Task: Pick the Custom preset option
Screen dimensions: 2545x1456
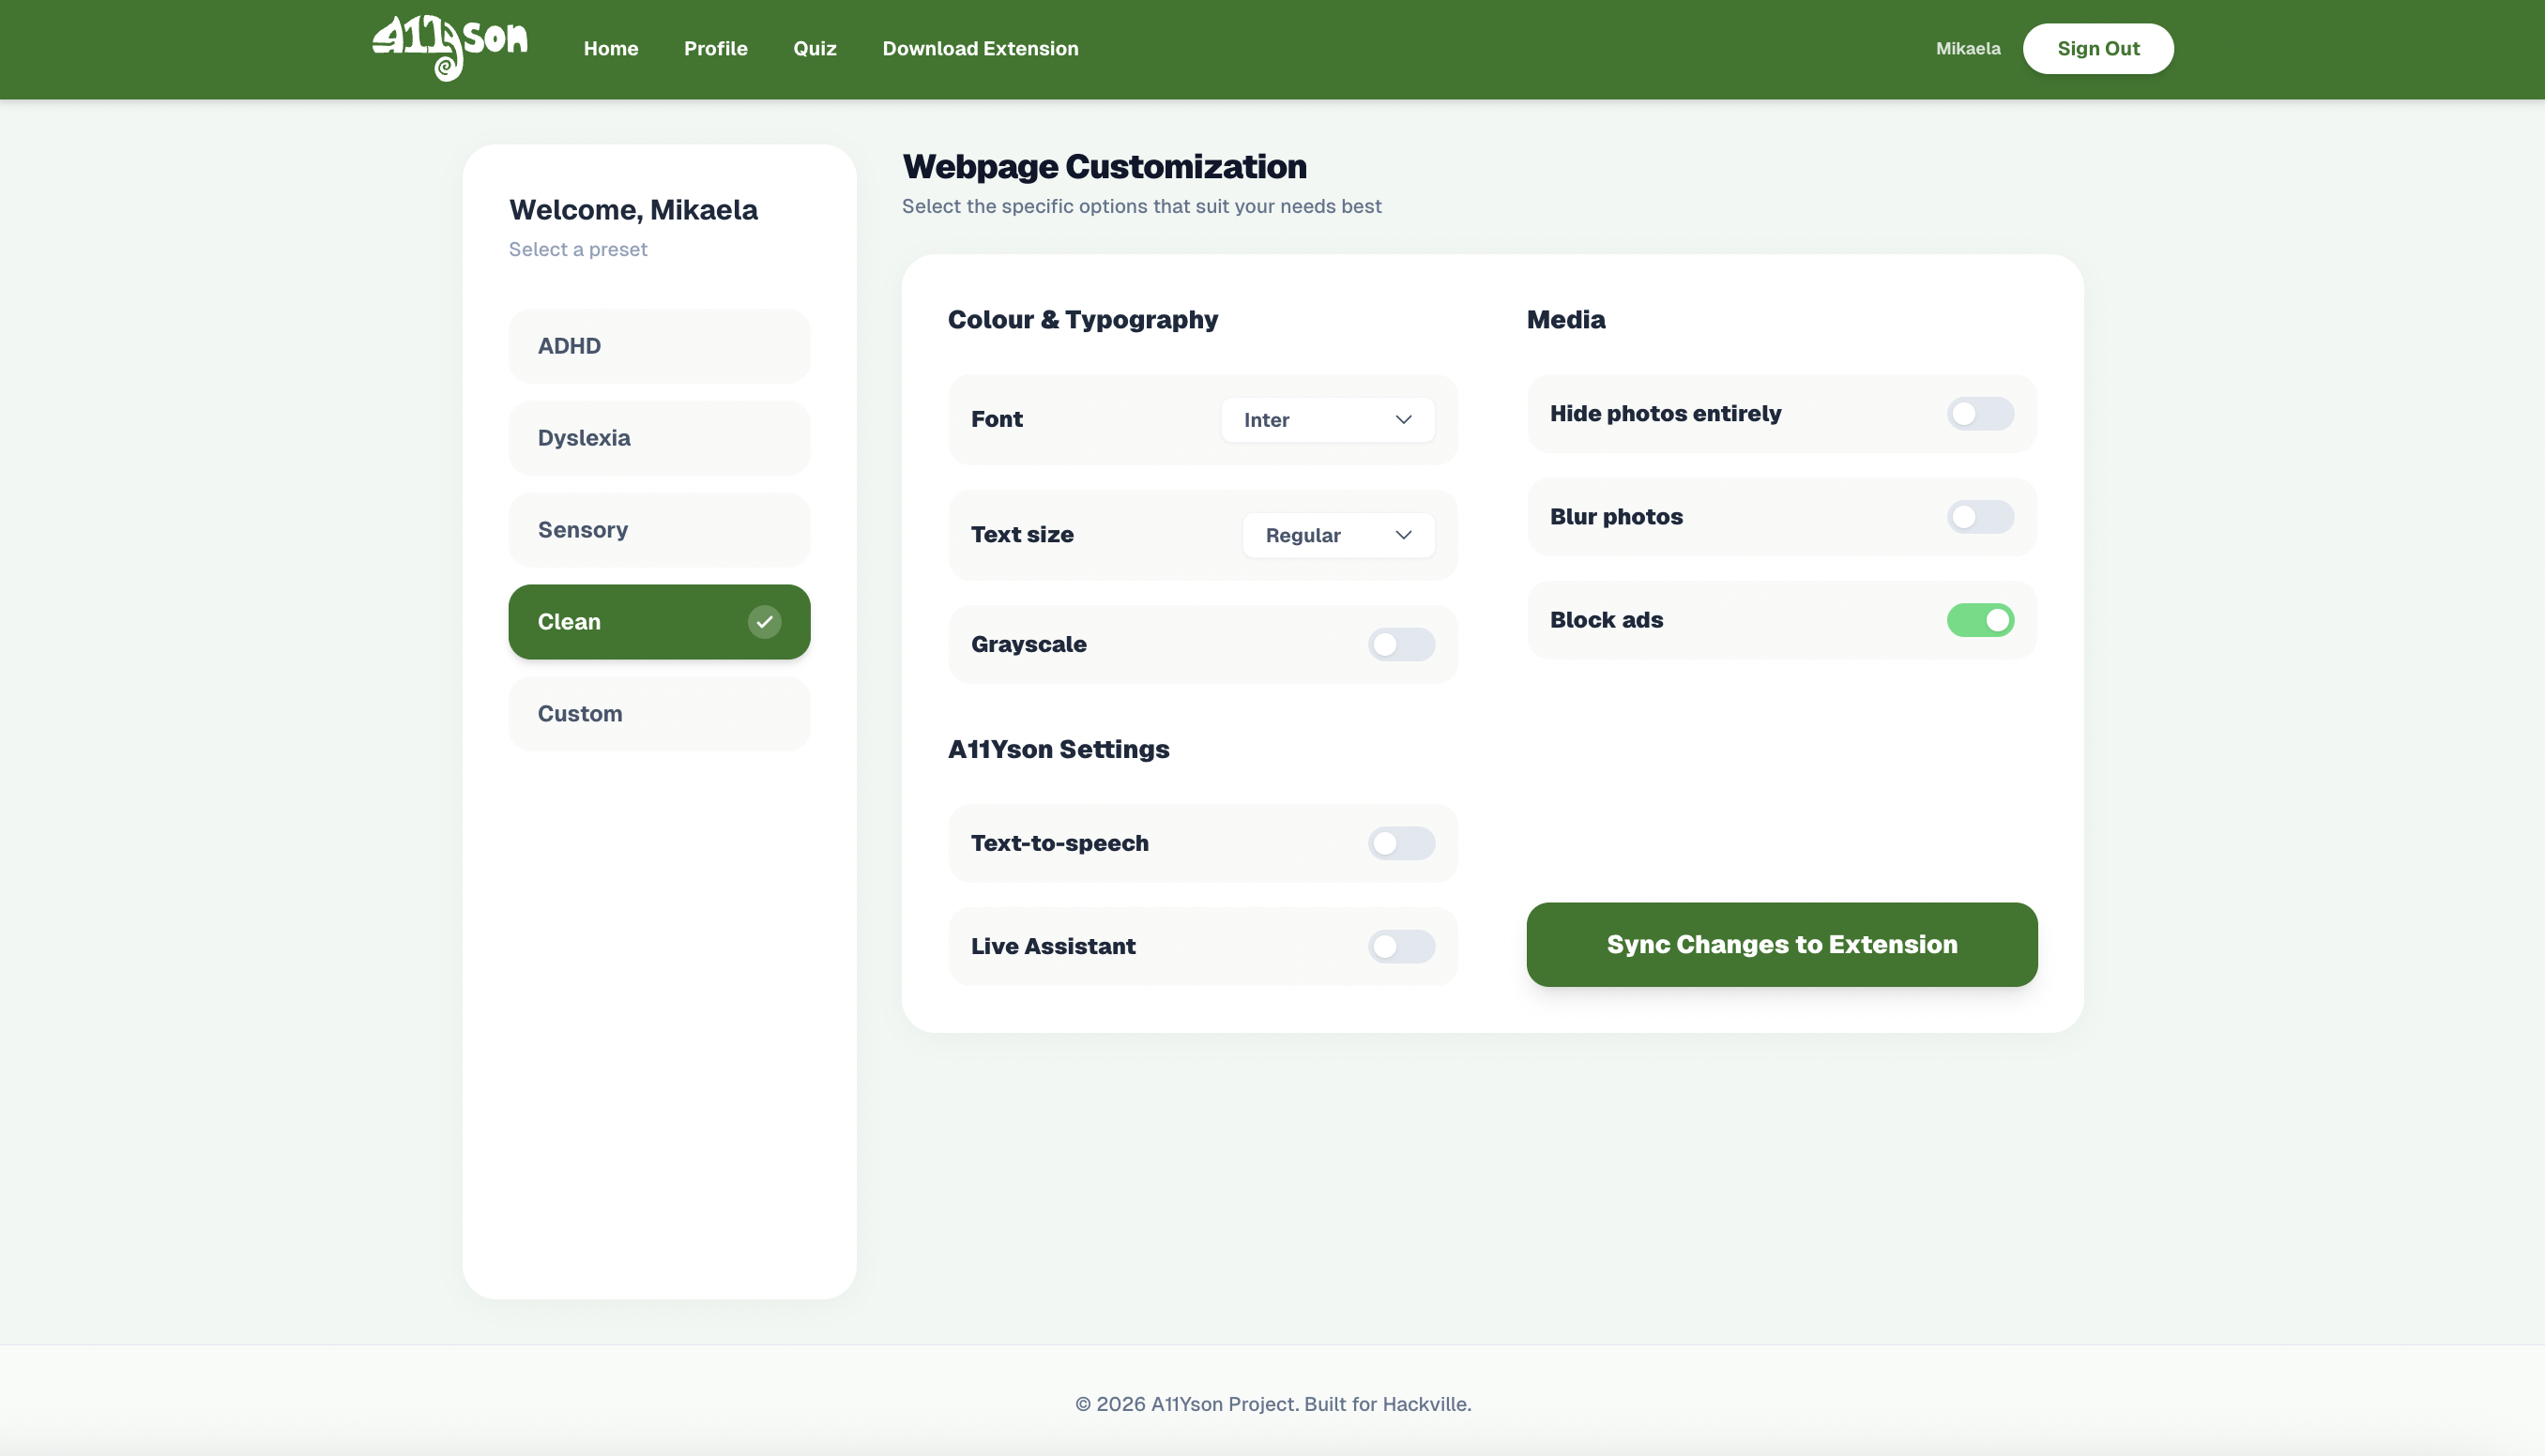Action: pos(658,714)
